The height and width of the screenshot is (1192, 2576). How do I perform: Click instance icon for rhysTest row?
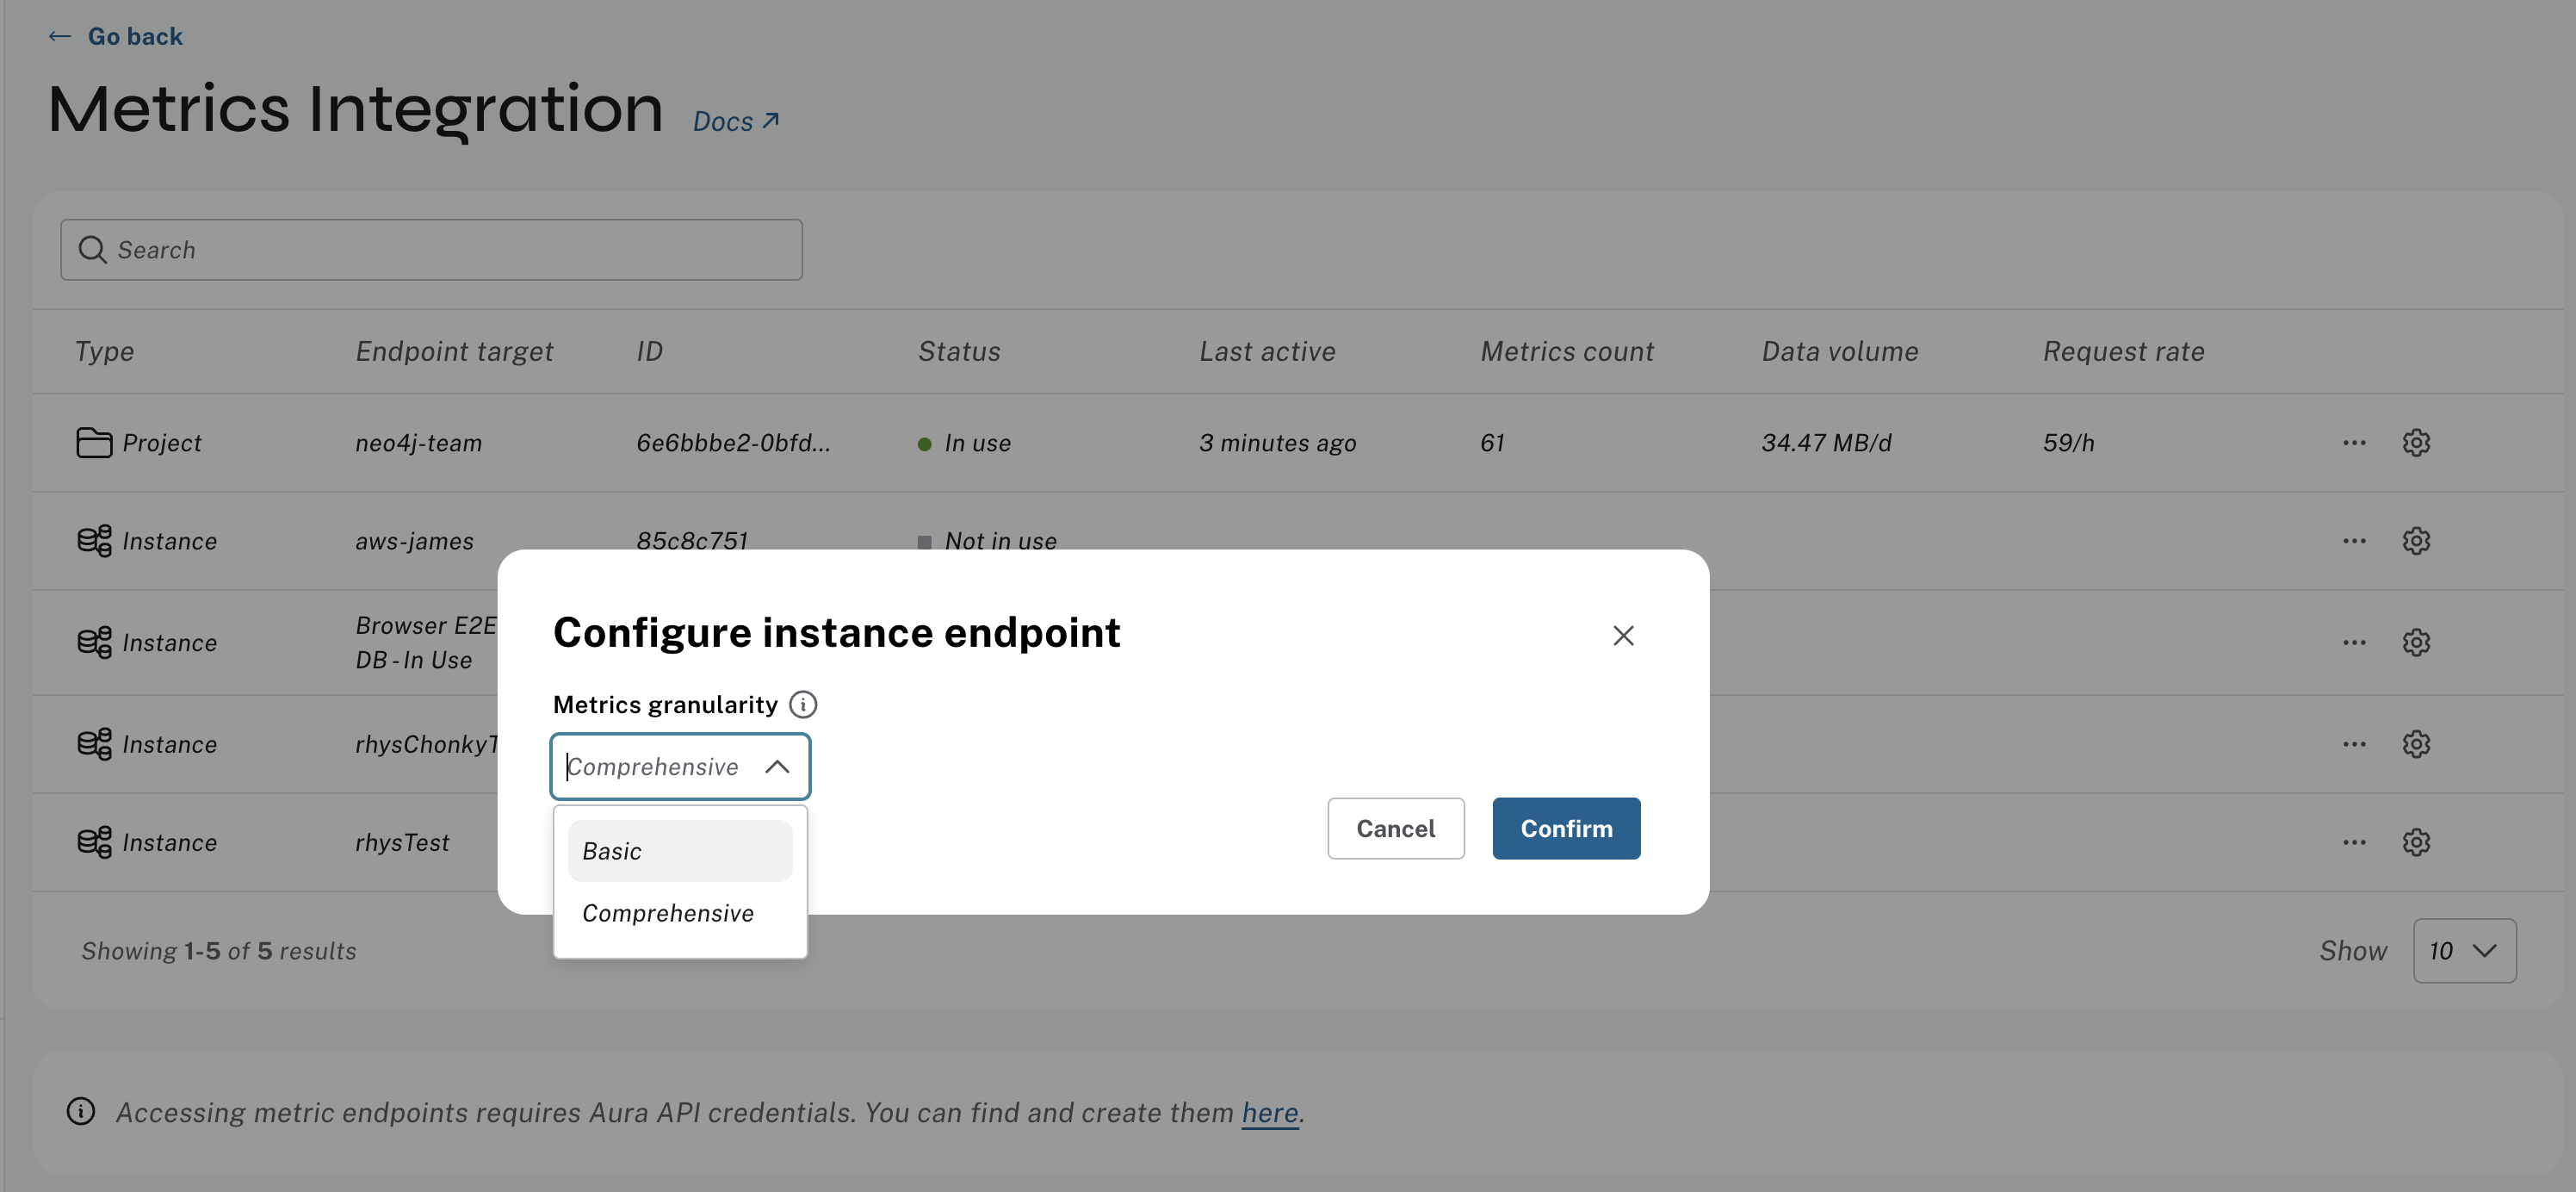pyautogui.click(x=94, y=842)
